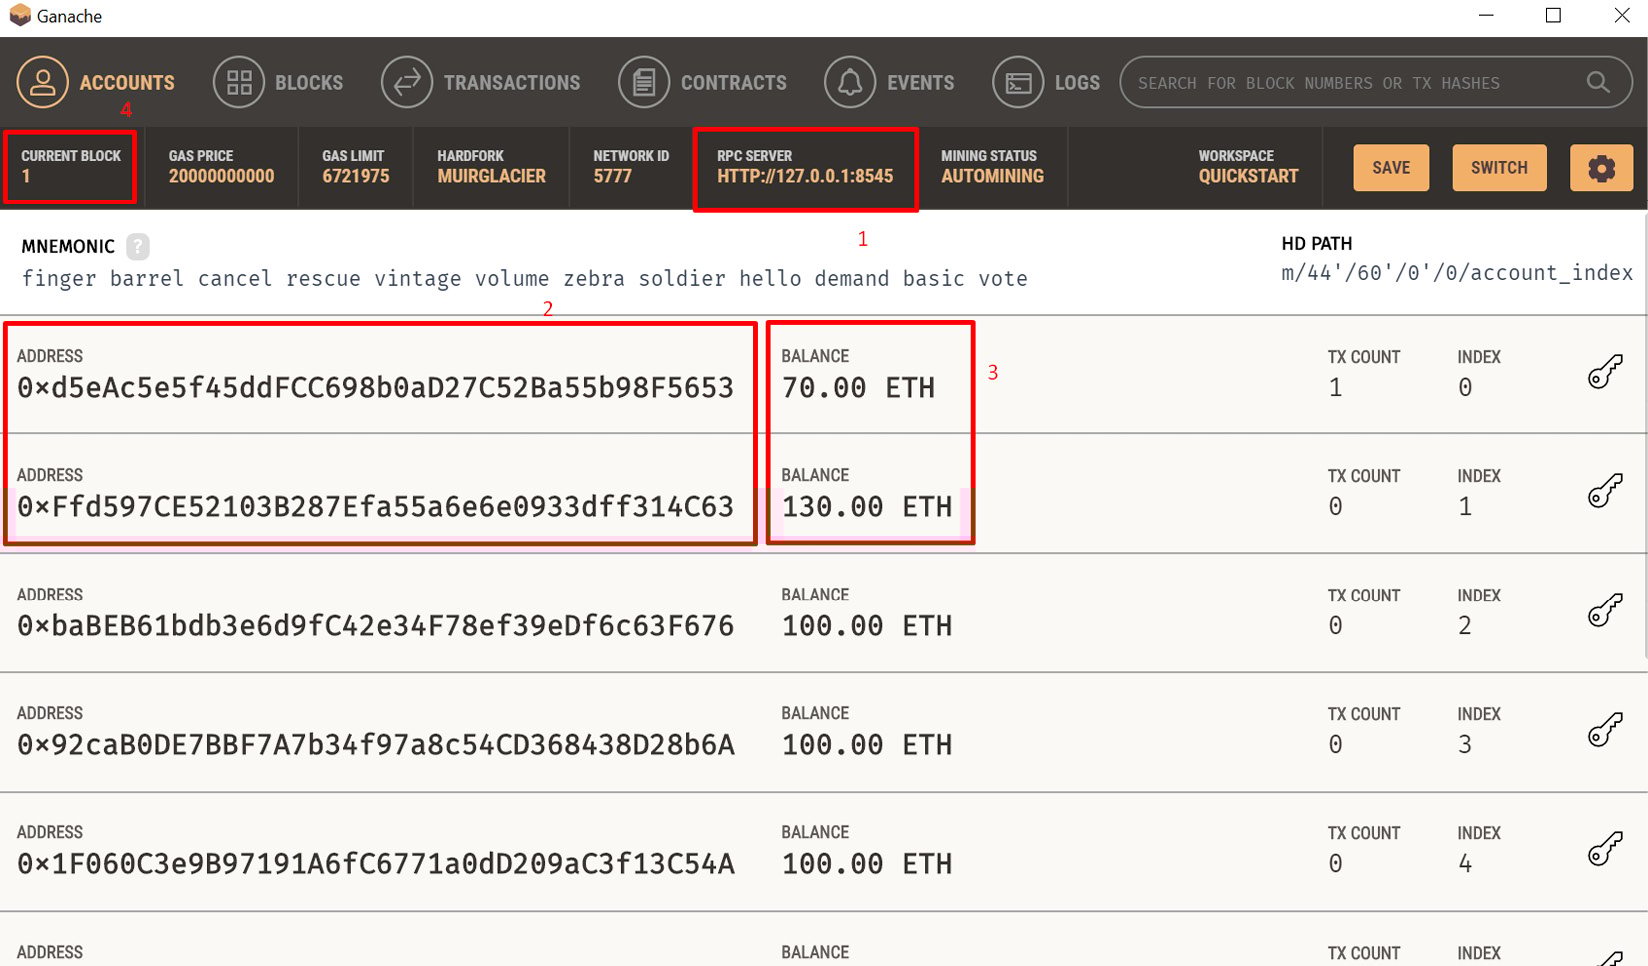Open the Events tab
This screenshot has height=966, width=1648.
pyautogui.click(x=889, y=82)
